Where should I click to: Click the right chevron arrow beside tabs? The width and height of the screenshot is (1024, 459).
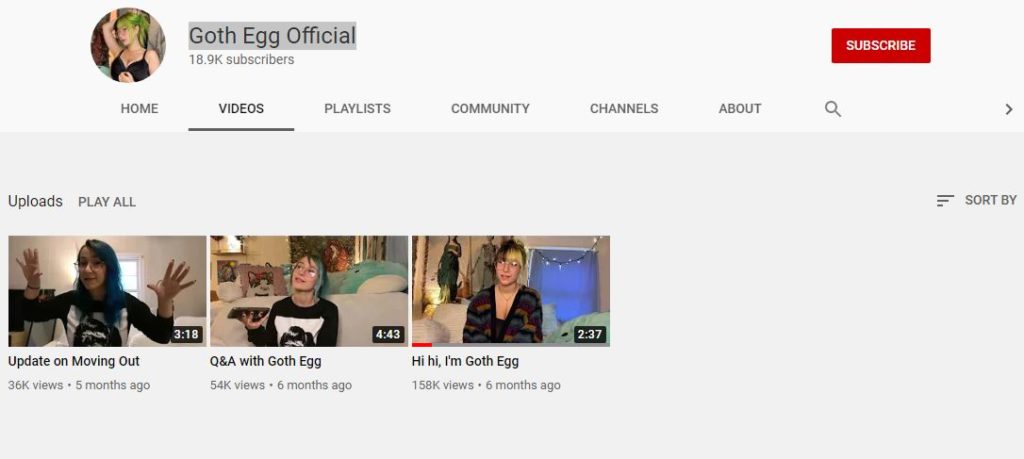1009,109
